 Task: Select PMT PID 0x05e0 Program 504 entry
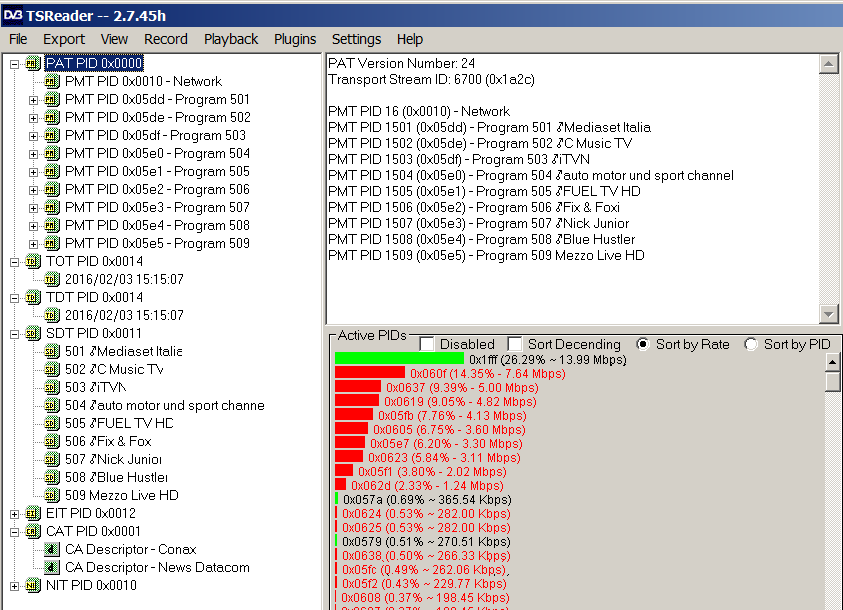click(x=157, y=153)
